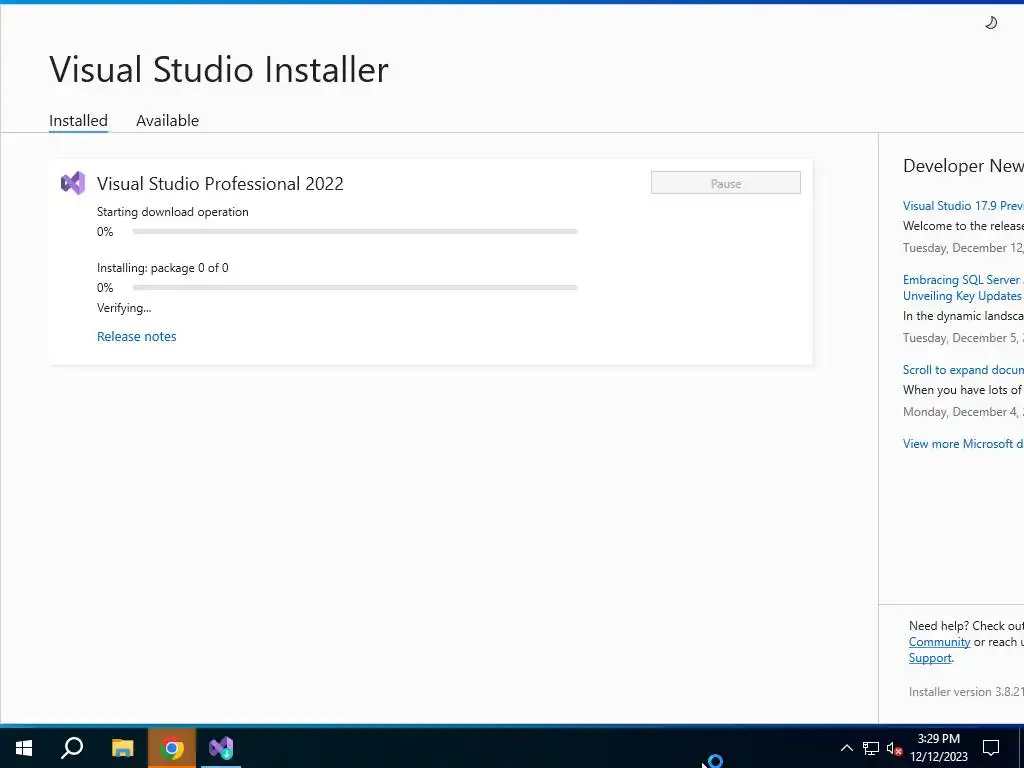Show hidden system tray icons
The height and width of the screenshot is (768, 1024).
[846, 748]
